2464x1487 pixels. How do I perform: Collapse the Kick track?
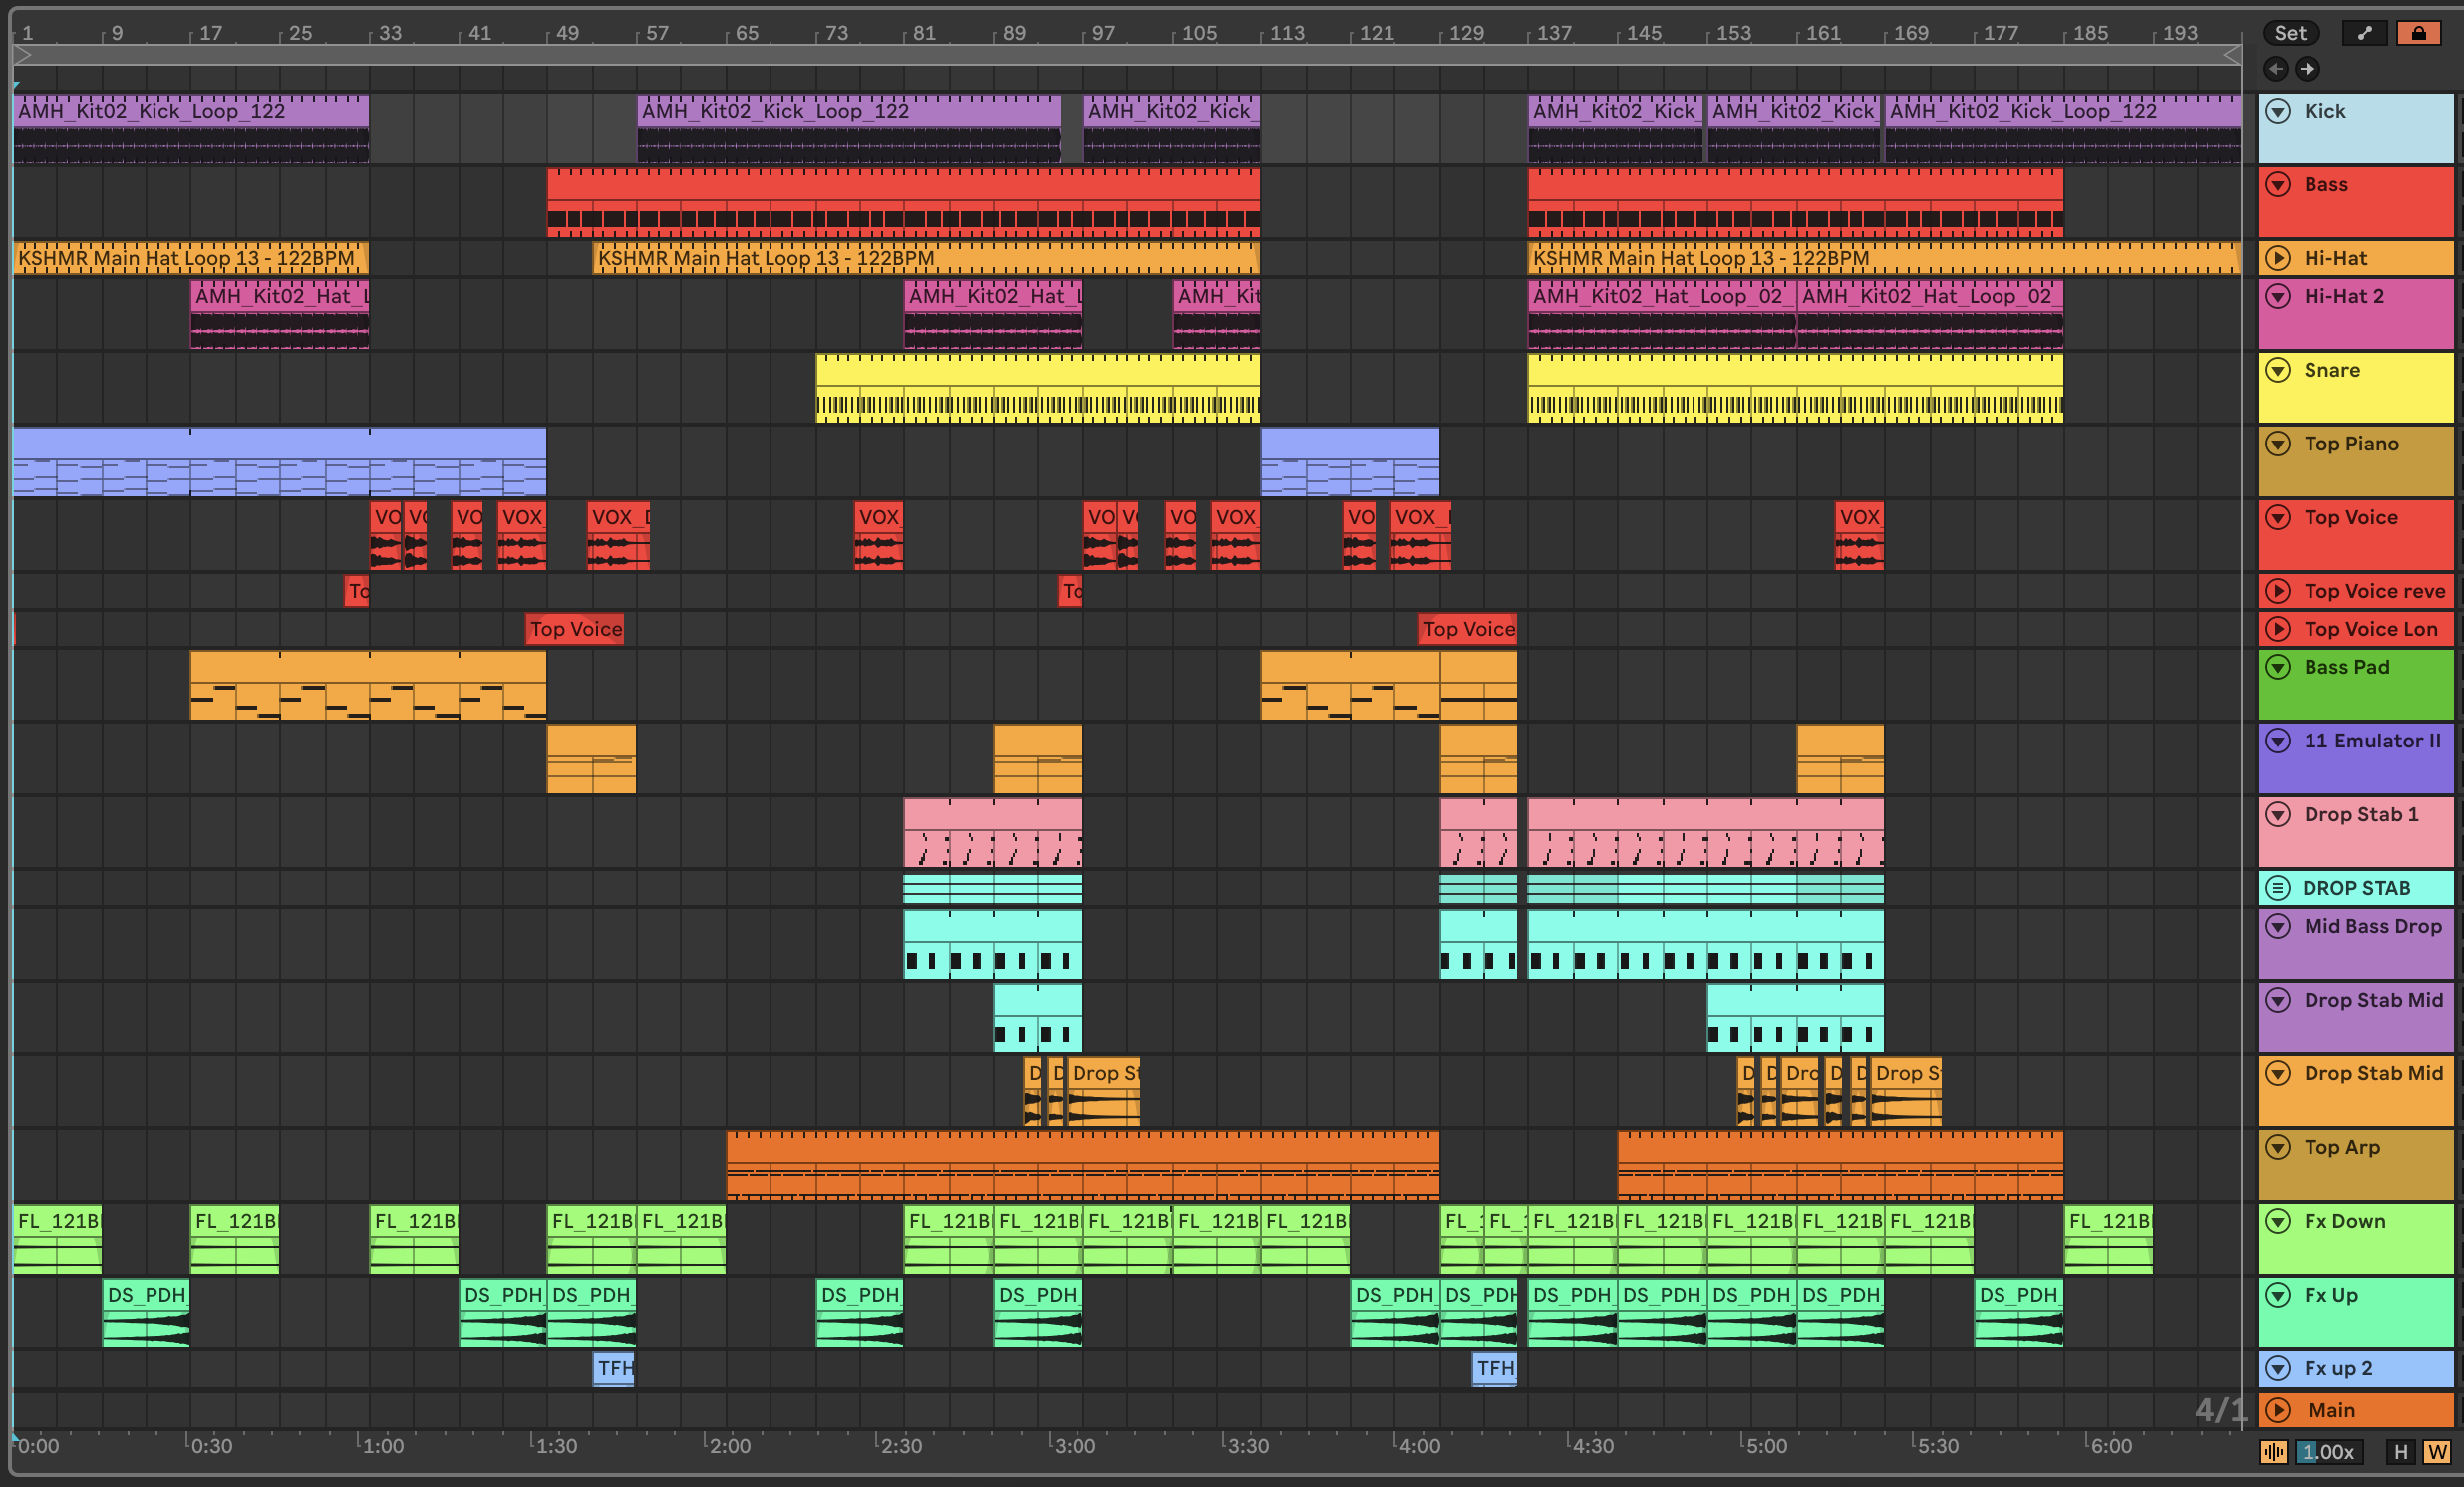click(x=2277, y=111)
